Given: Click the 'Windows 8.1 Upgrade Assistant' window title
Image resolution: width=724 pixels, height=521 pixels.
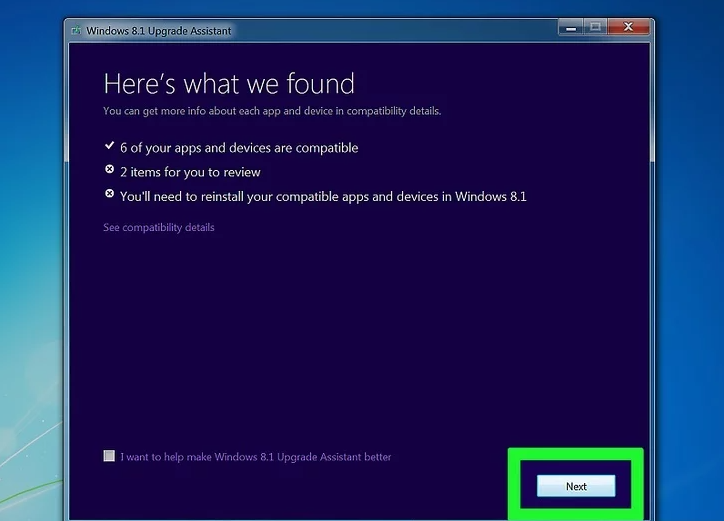Looking at the screenshot, I should click(158, 31).
